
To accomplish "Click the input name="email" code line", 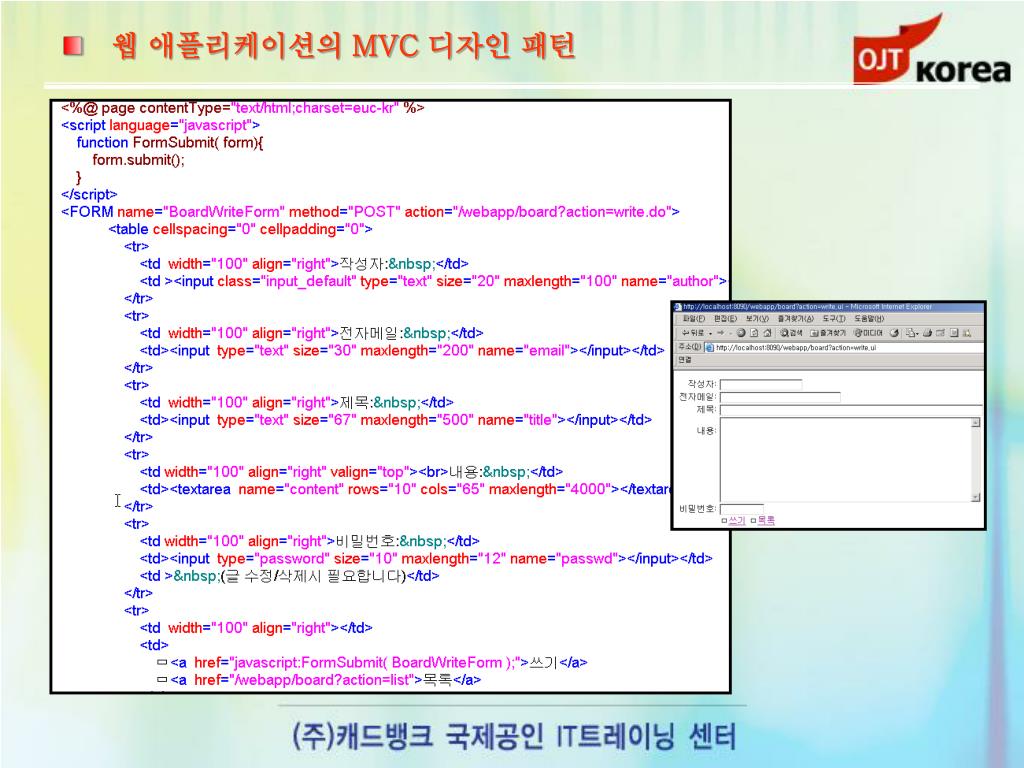I will pyautogui.click(x=402, y=351).
